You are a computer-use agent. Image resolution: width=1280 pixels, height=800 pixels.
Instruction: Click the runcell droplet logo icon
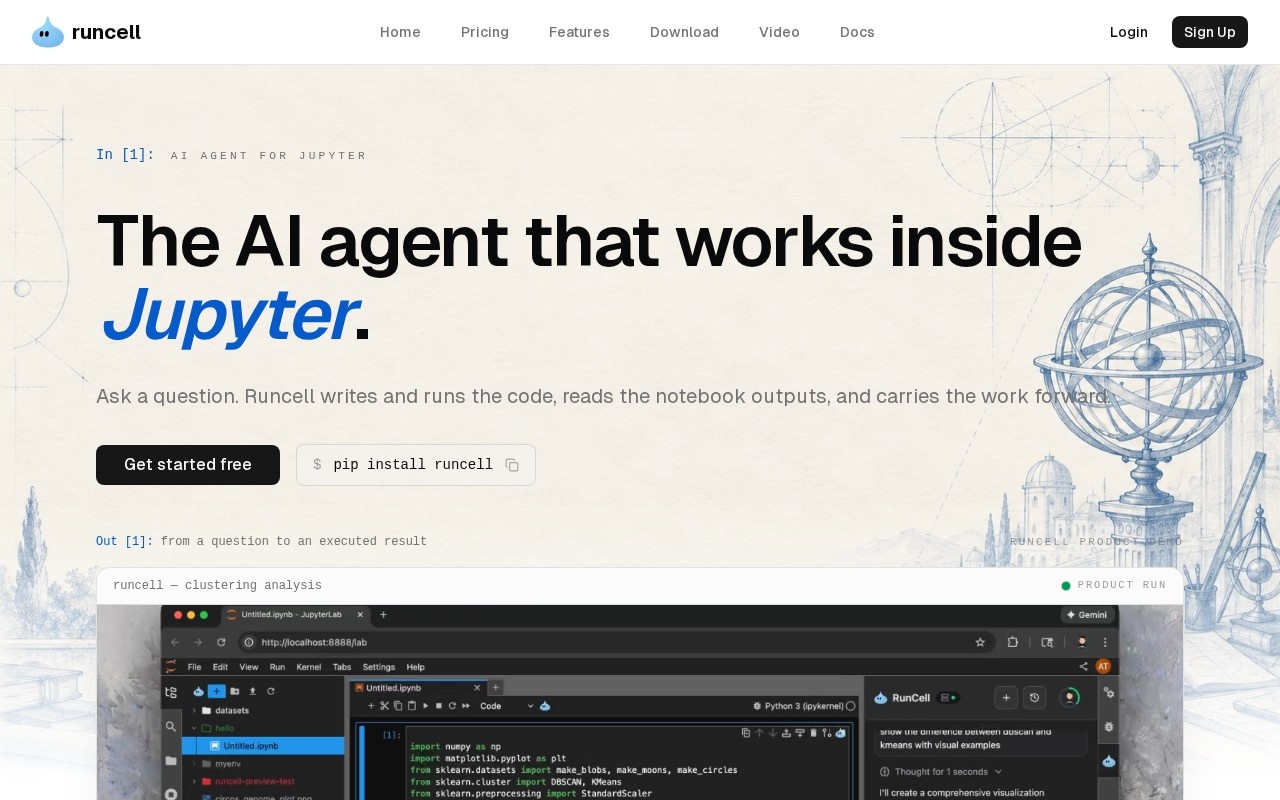[x=48, y=32]
